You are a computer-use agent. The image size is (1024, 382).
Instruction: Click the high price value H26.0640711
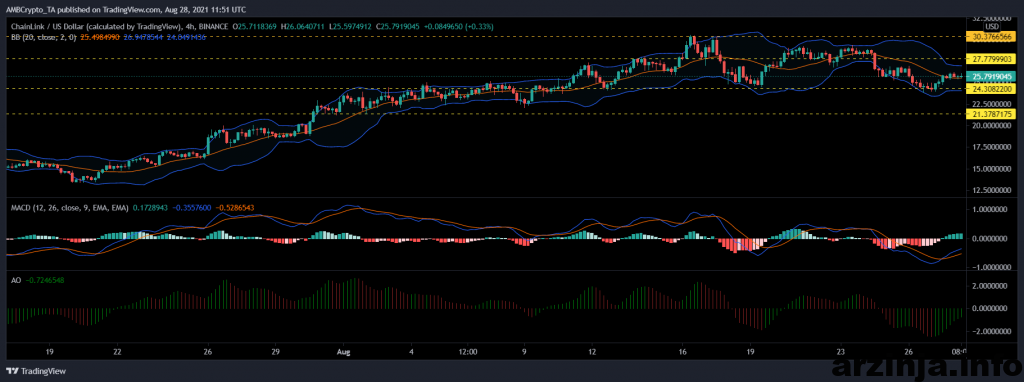(303, 27)
